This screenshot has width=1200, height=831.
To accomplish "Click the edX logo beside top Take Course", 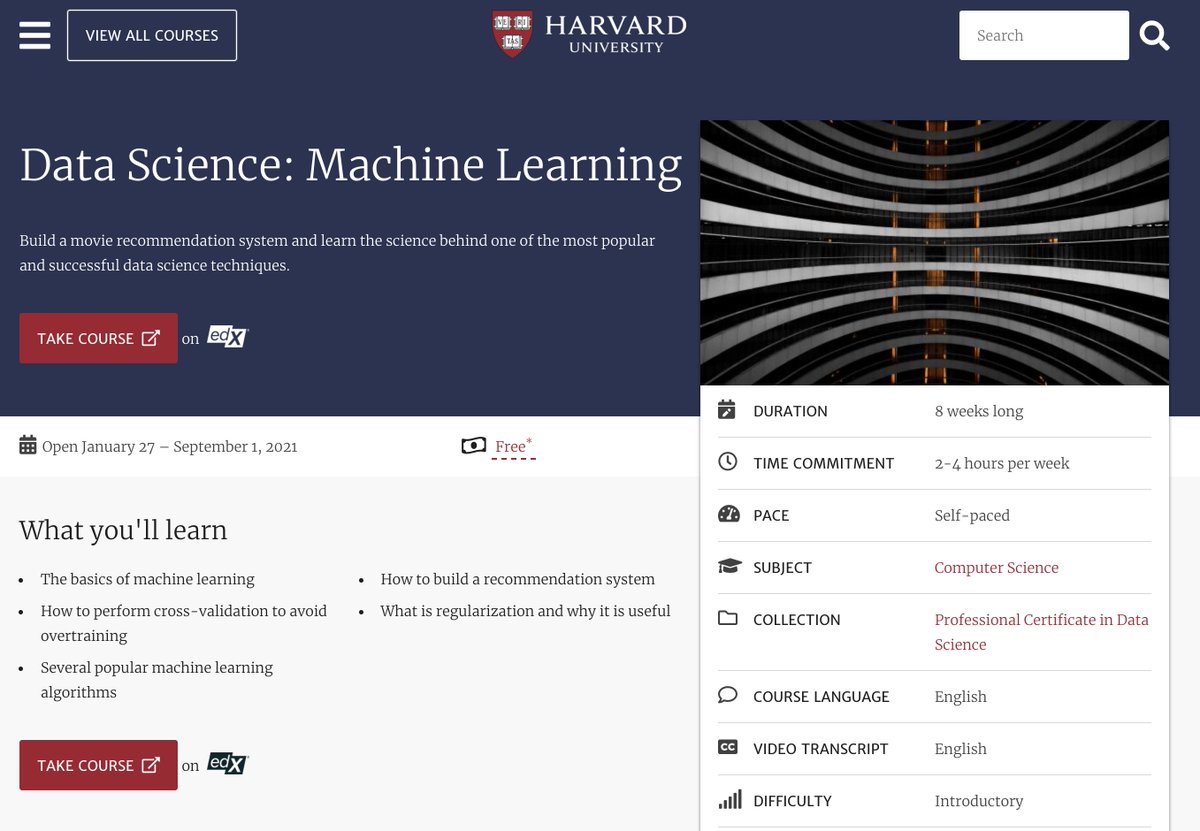I will click(x=227, y=337).
